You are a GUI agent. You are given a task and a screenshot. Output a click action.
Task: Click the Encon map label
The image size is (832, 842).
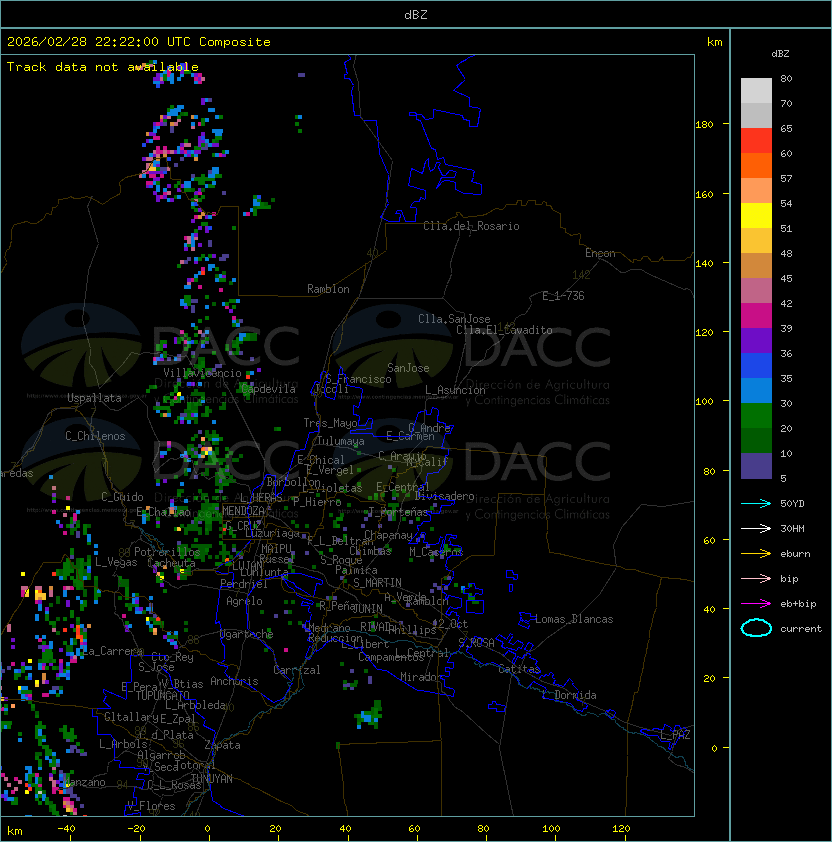(x=600, y=253)
